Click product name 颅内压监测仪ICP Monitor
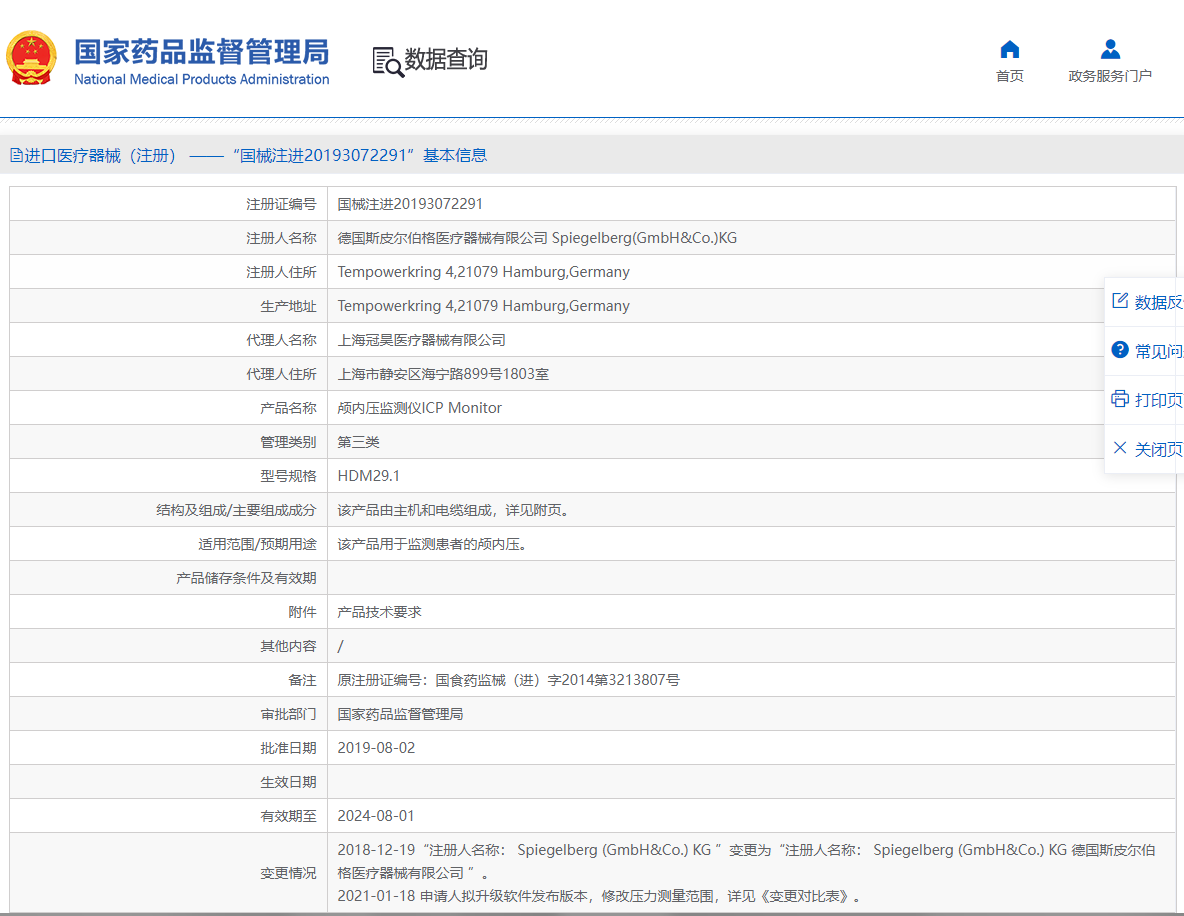Image resolution: width=1184 pixels, height=916 pixels. pos(419,408)
